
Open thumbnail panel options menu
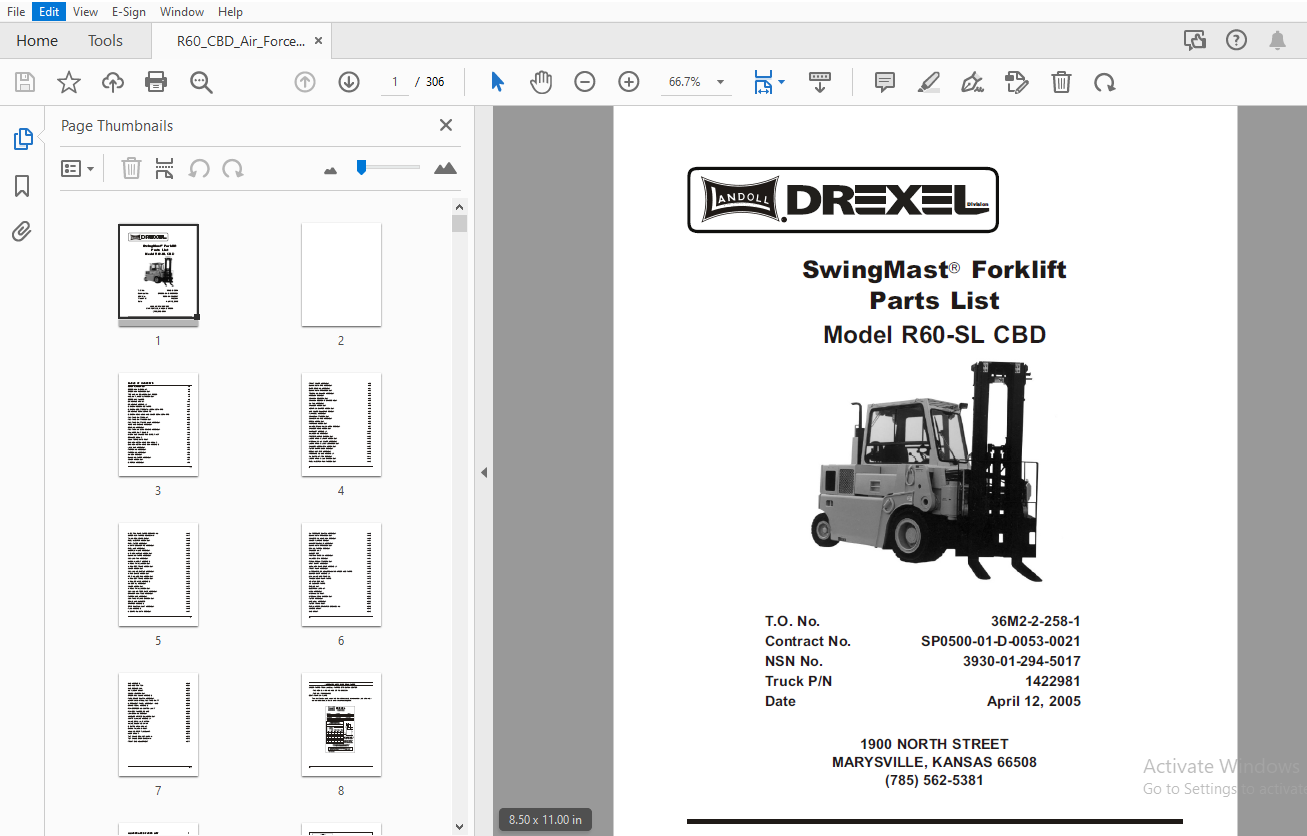(78, 169)
